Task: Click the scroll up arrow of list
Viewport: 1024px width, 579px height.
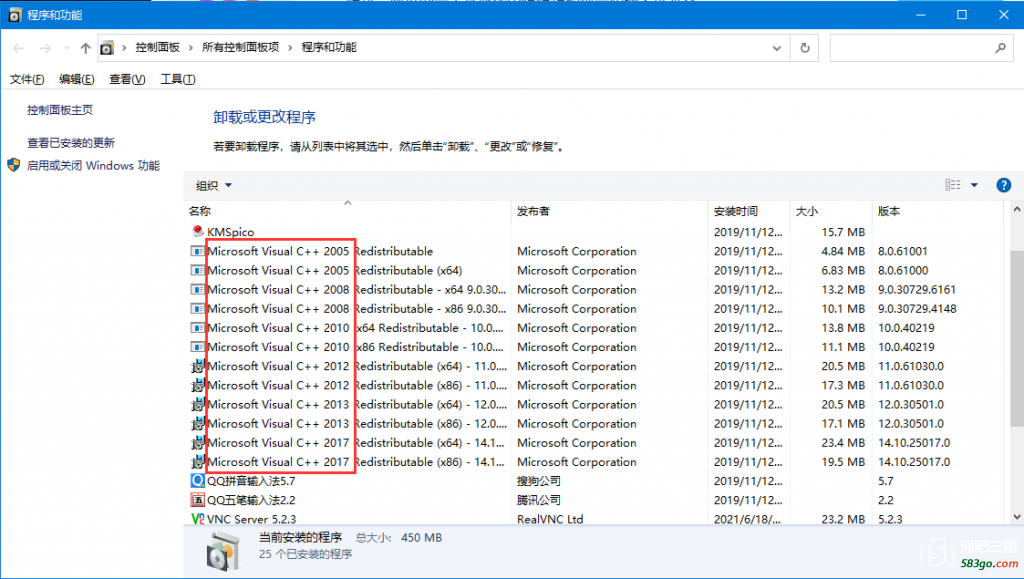Action: tap(1017, 210)
